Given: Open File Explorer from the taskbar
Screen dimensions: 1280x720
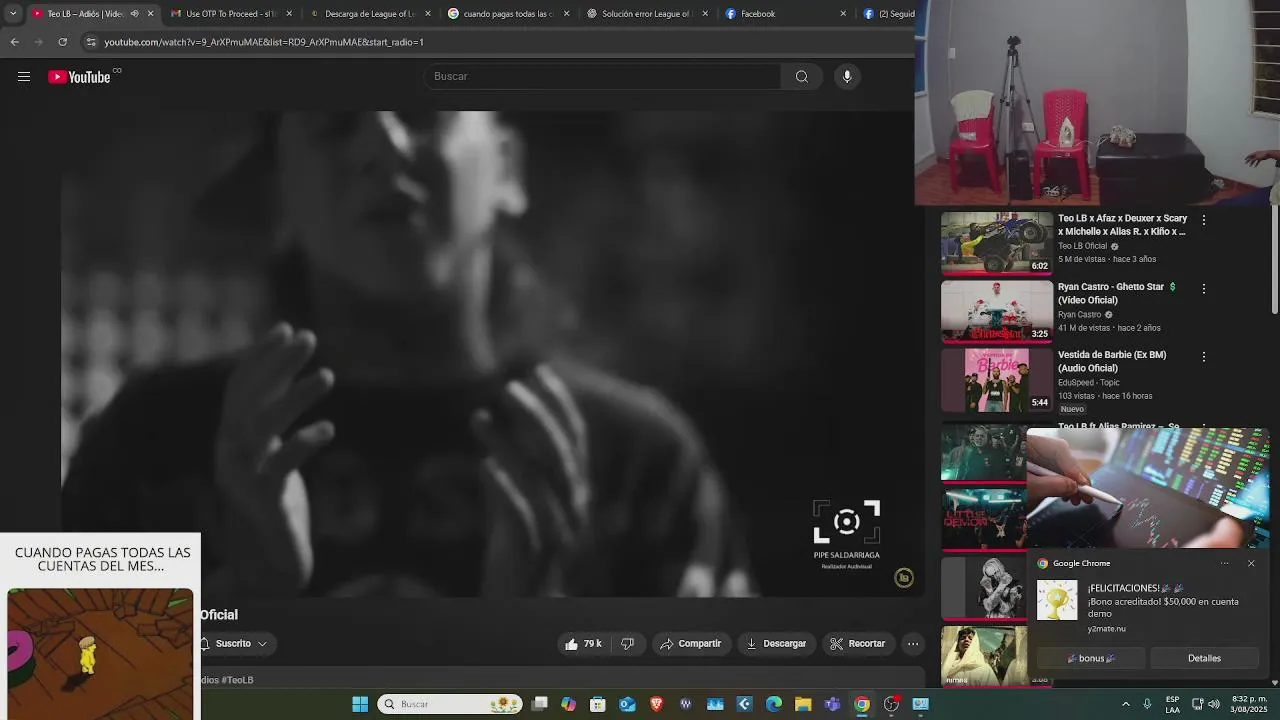Looking at the screenshot, I should pos(803,704).
